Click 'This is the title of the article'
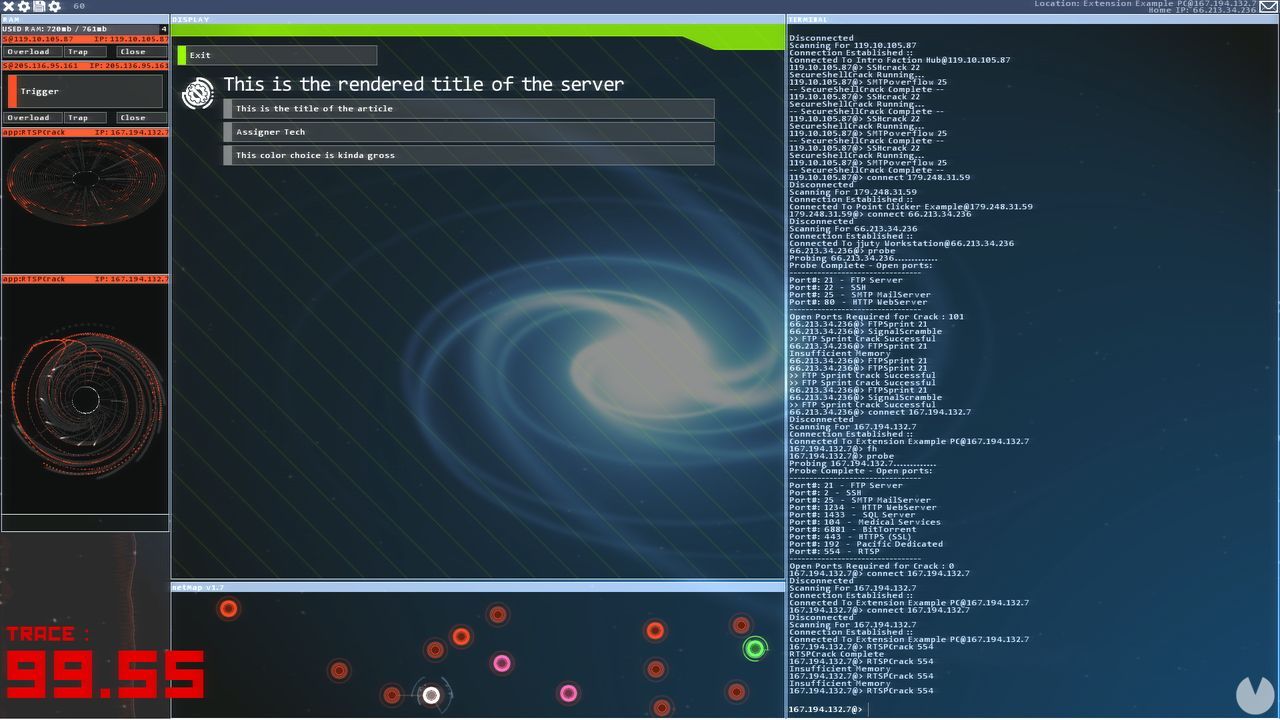Image resolution: width=1280 pixels, height=720 pixels. pyautogui.click(x=467, y=108)
